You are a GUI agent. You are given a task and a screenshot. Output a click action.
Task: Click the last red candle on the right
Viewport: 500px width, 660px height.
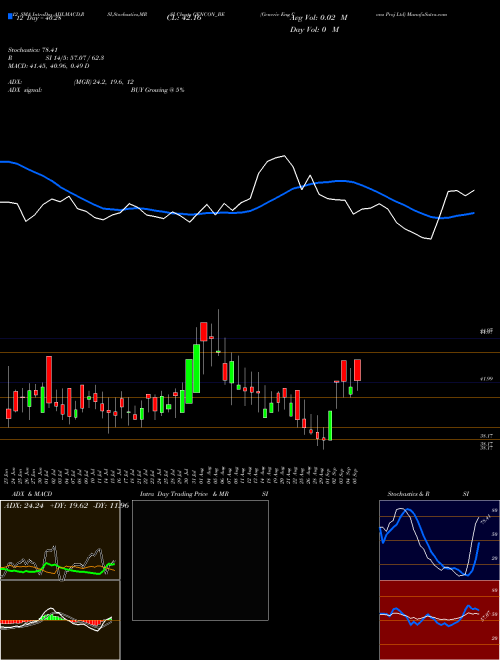[358, 370]
